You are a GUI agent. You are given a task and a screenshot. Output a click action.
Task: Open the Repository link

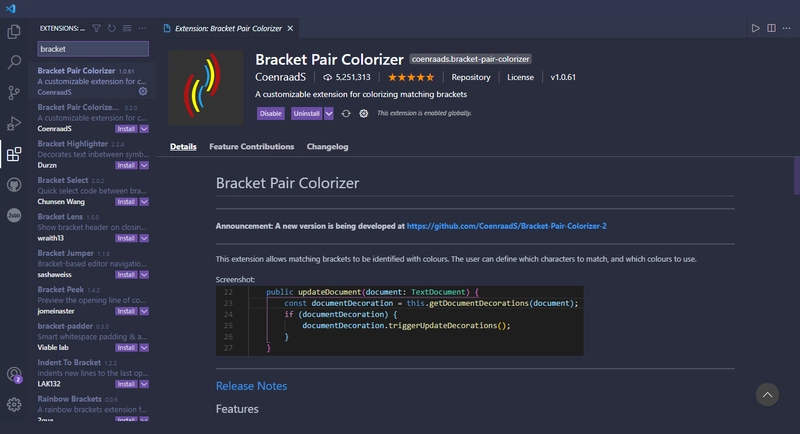coord(470,78)
